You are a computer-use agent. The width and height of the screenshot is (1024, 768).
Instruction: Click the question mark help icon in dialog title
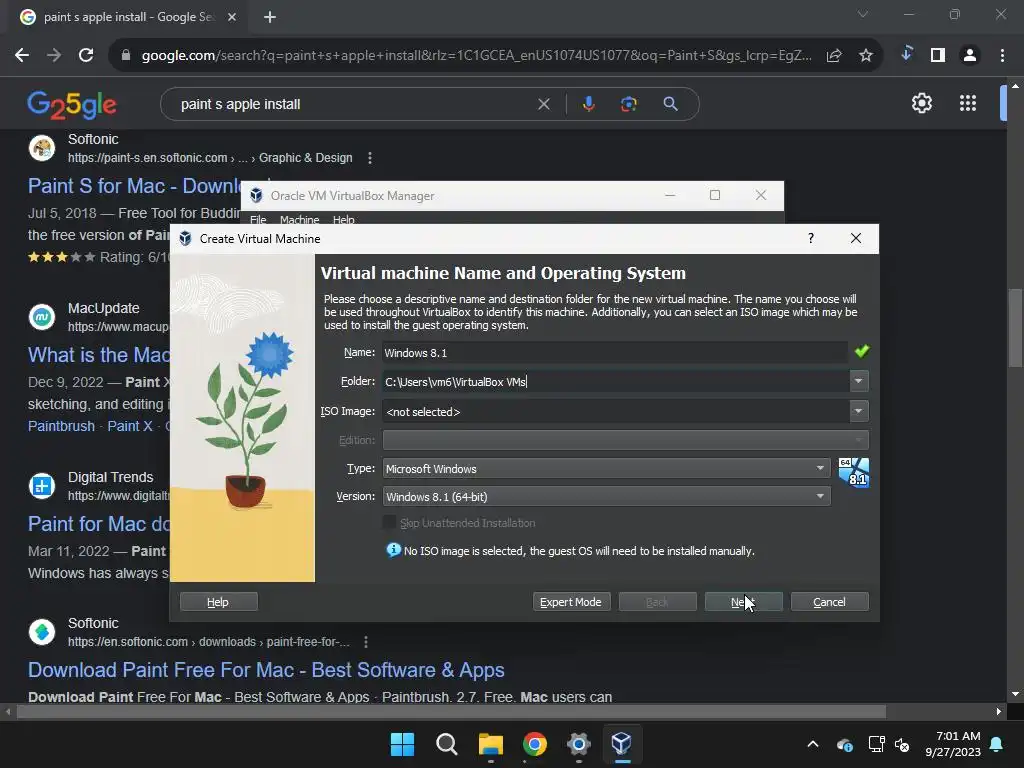click(x=811, y=238)
